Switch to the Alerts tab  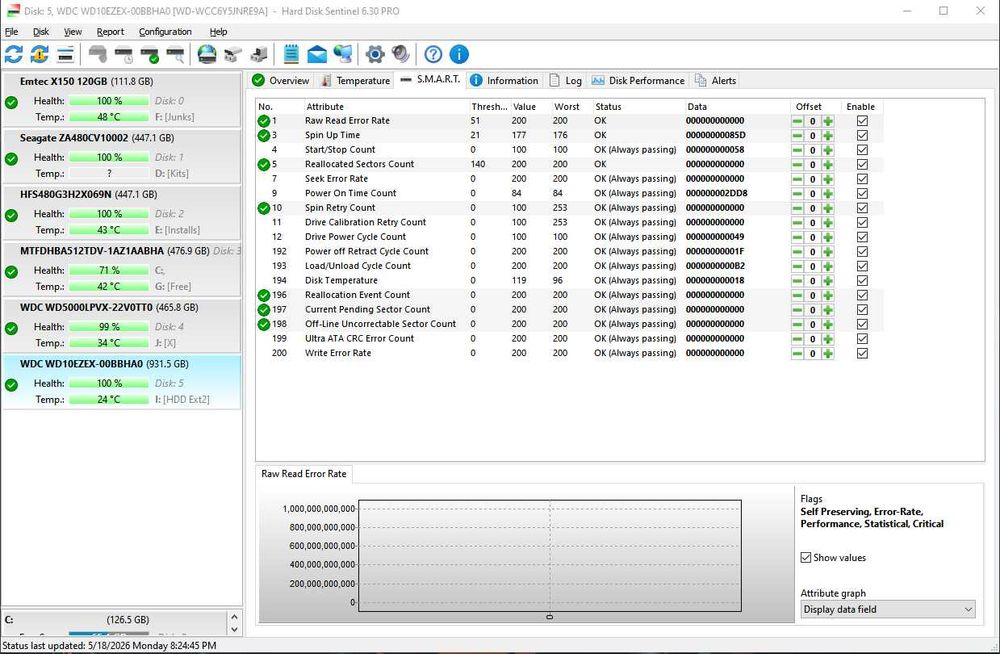[716, 80]
